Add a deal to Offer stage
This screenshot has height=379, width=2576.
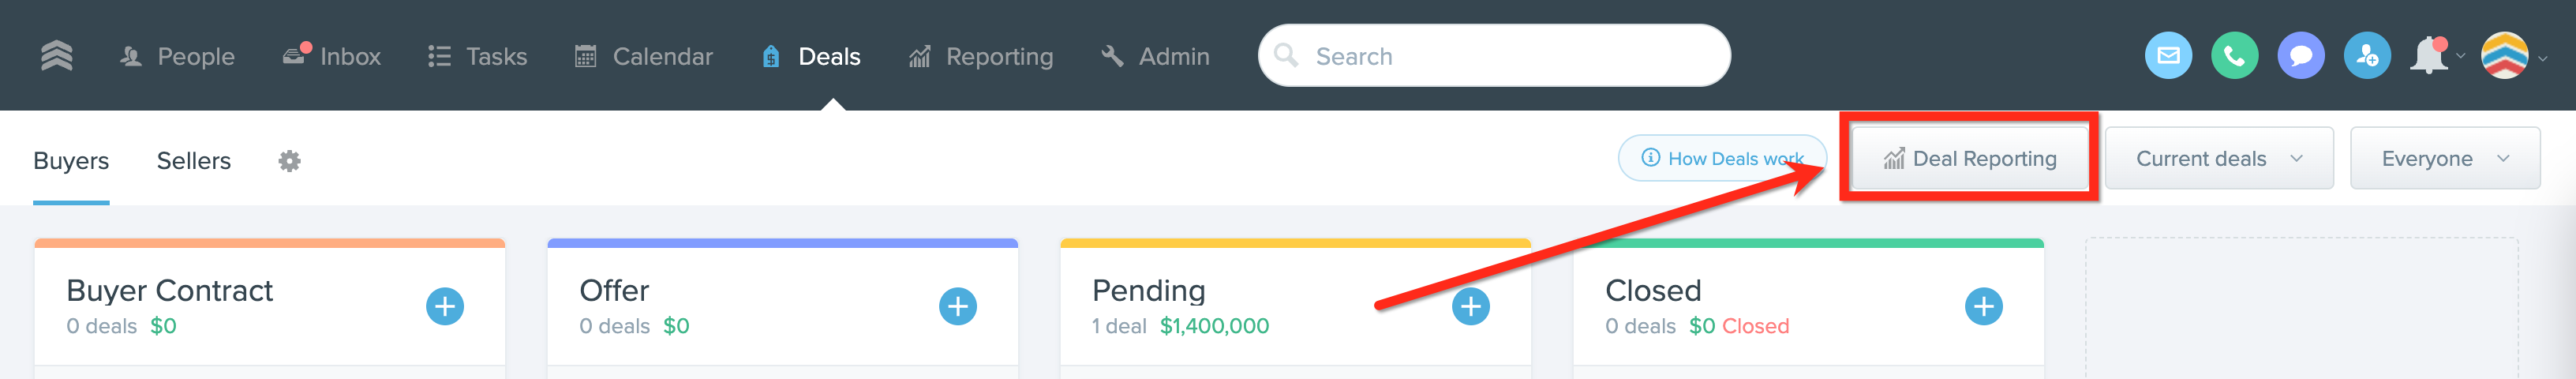(x=958, y=306)
